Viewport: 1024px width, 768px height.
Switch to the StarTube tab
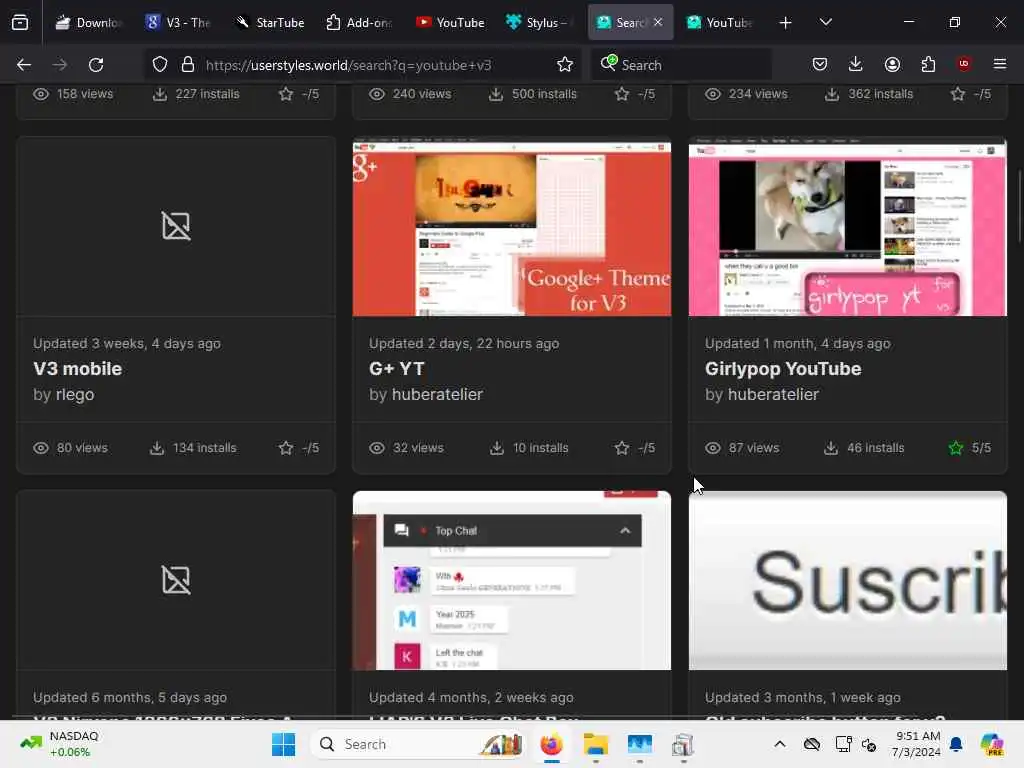[270, 23]
